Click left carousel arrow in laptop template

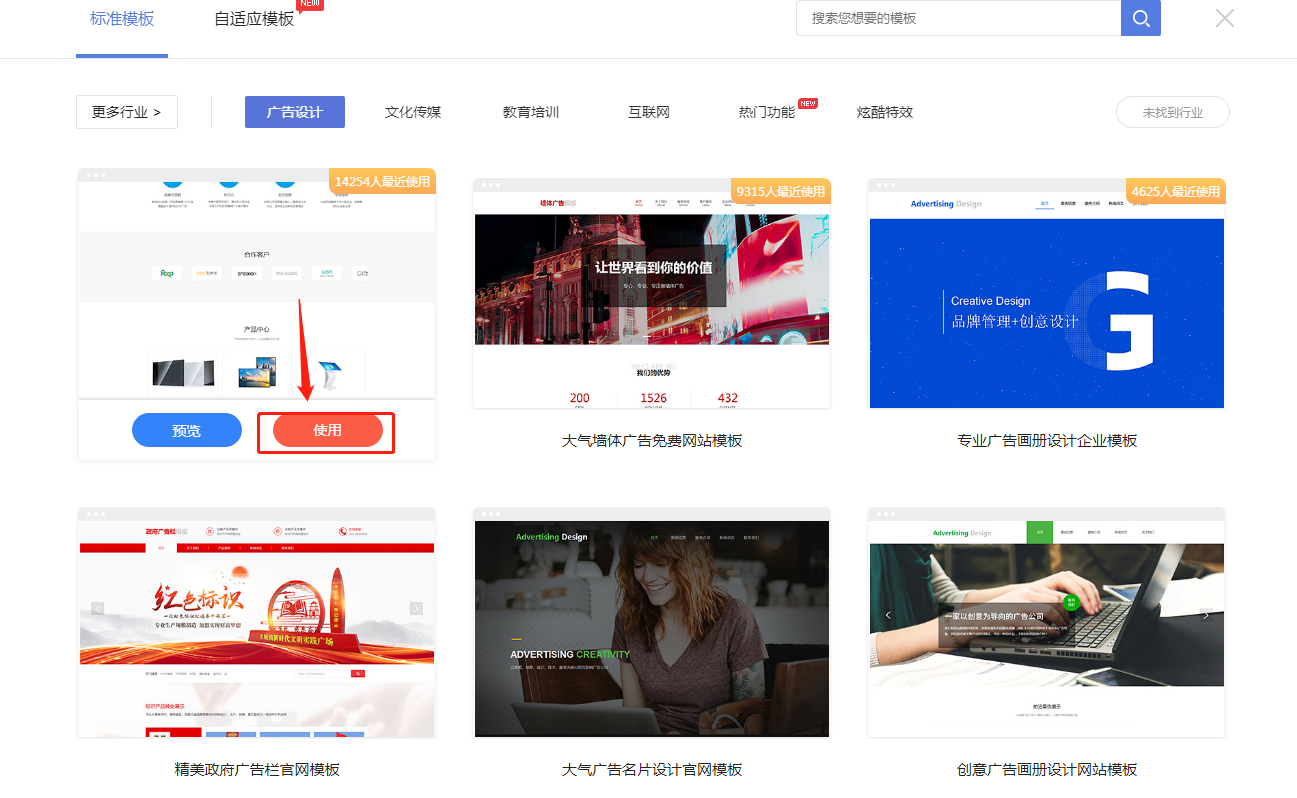889,615
